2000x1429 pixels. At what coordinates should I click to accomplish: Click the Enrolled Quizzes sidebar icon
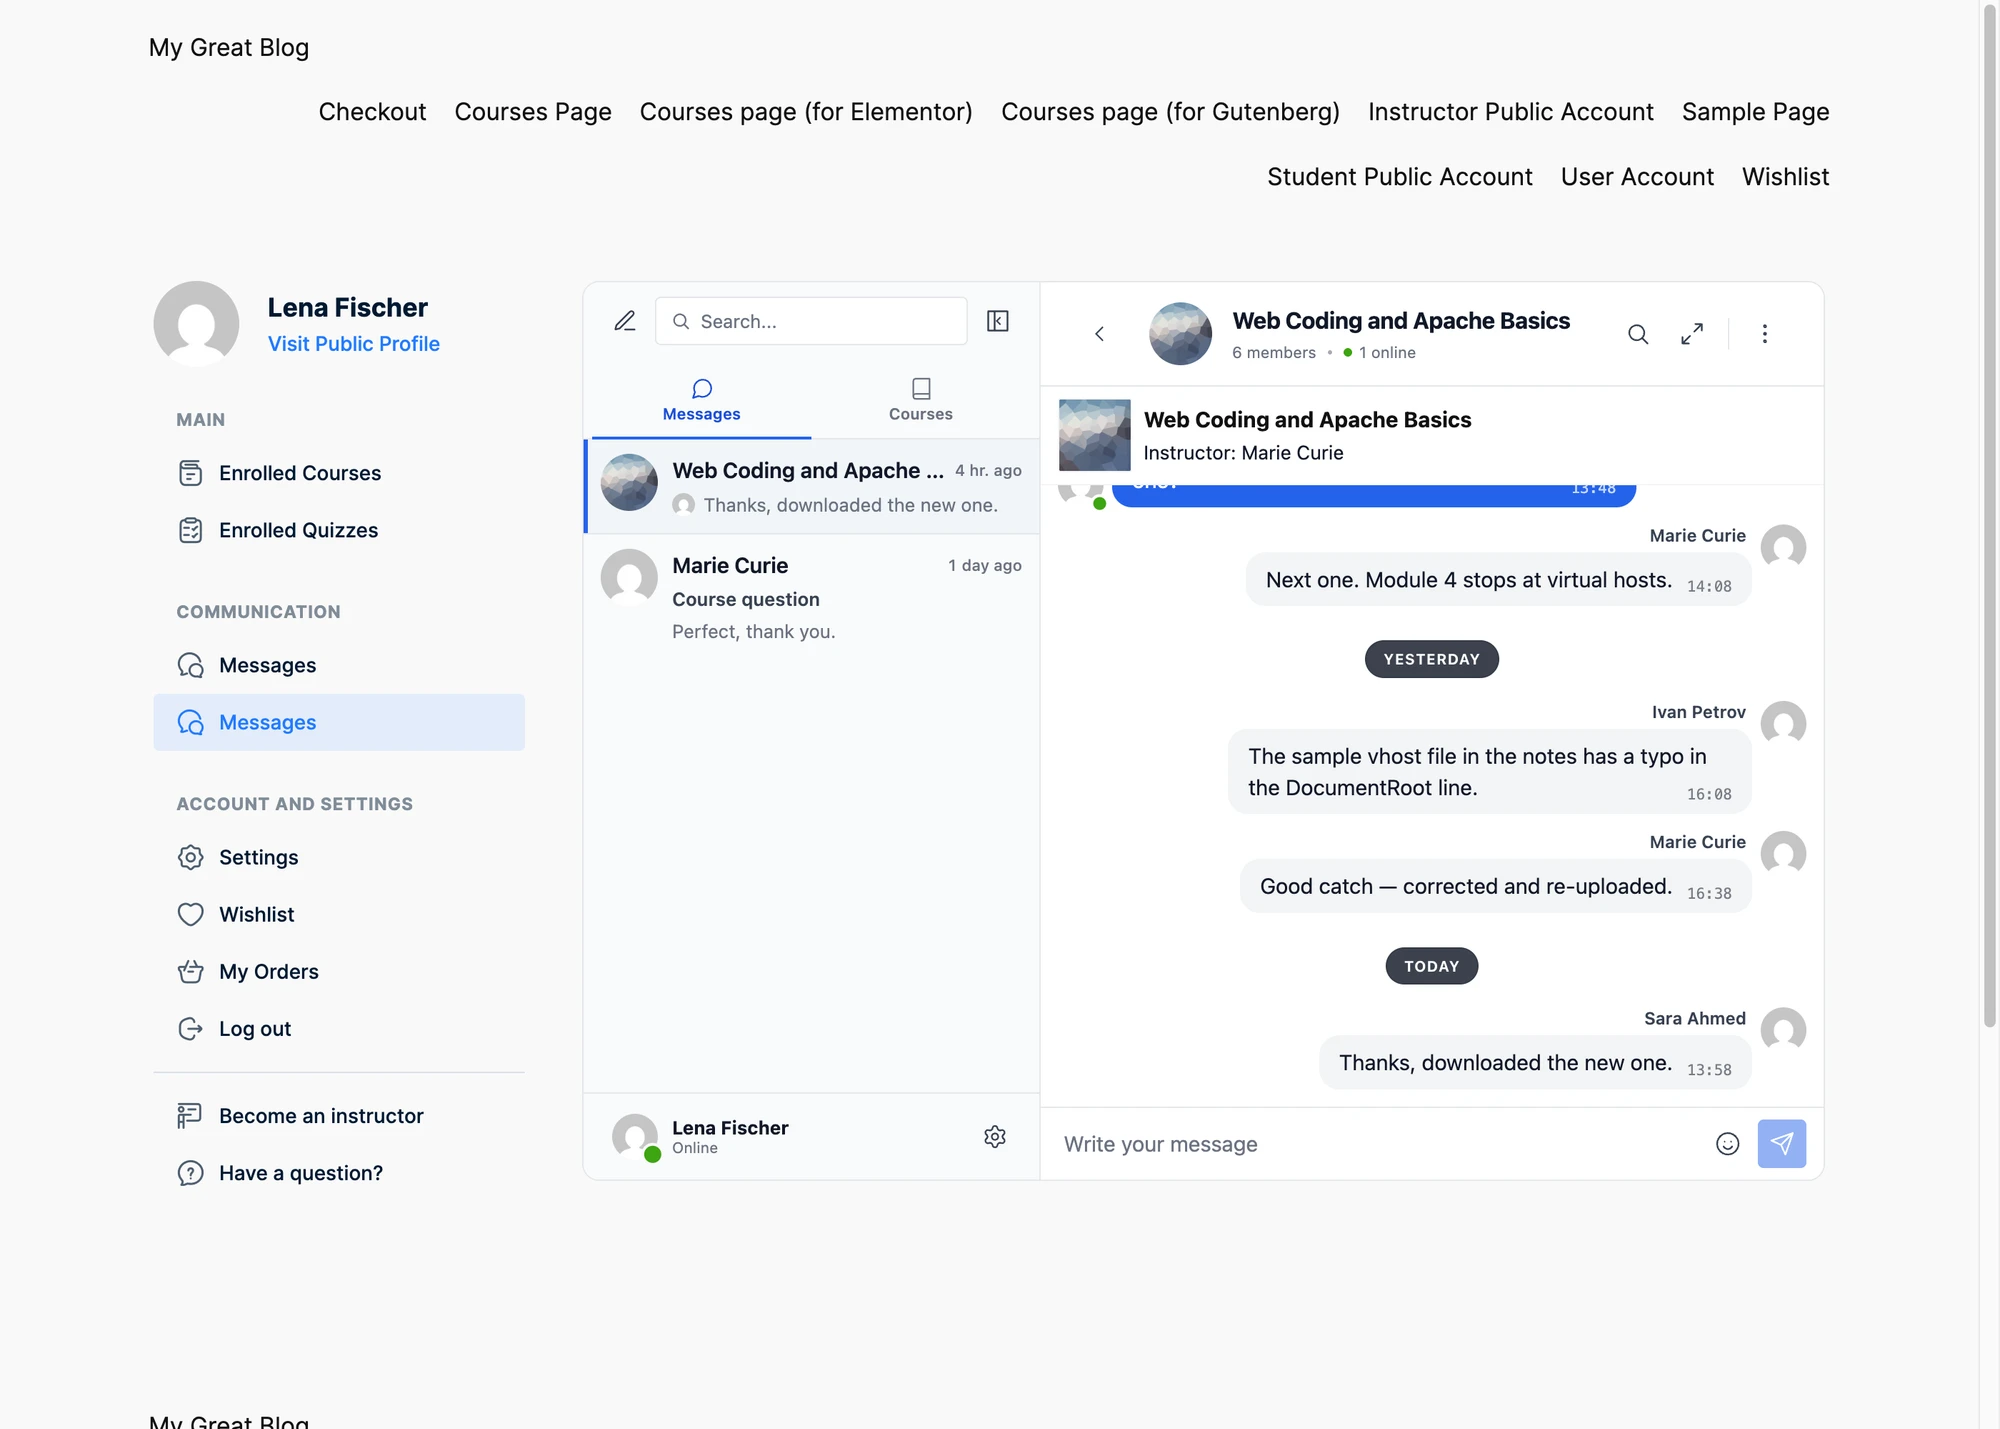190,530
